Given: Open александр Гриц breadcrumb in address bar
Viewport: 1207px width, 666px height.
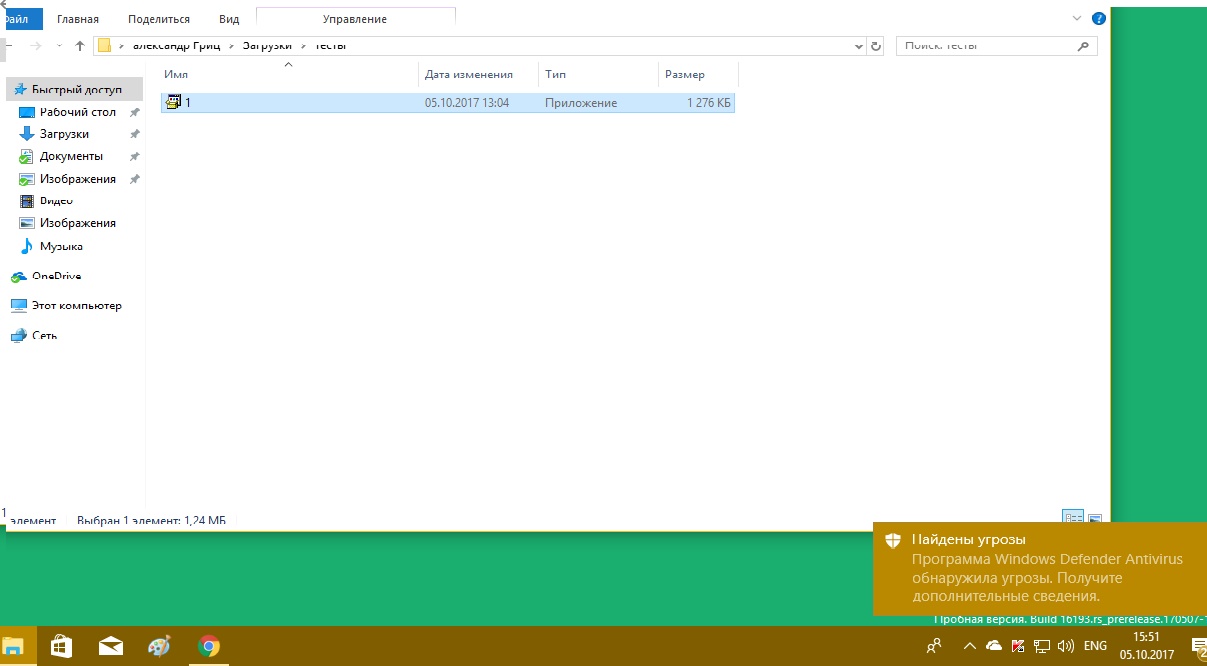Looking at the screenshot, I should 178,46.
